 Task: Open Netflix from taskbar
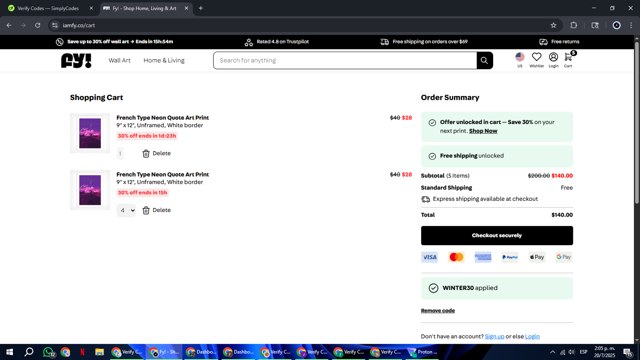[x=82, y=352]
